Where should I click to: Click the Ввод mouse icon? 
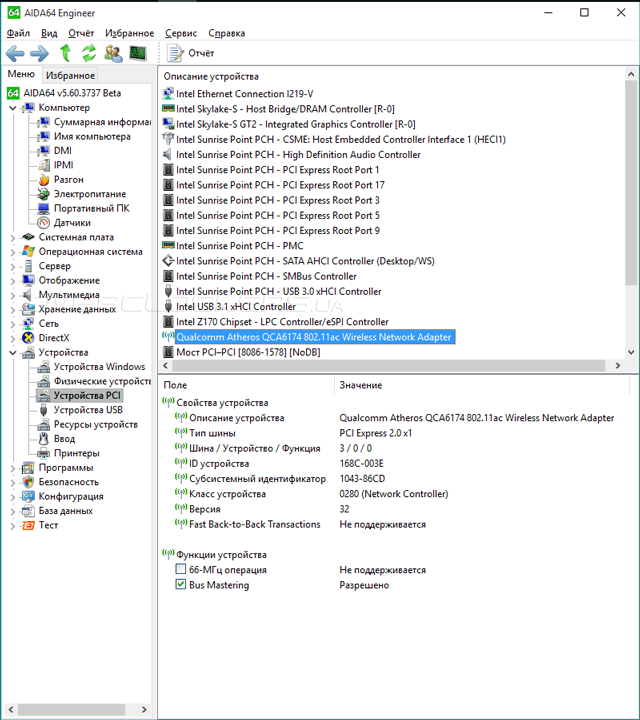pos(44,439)
